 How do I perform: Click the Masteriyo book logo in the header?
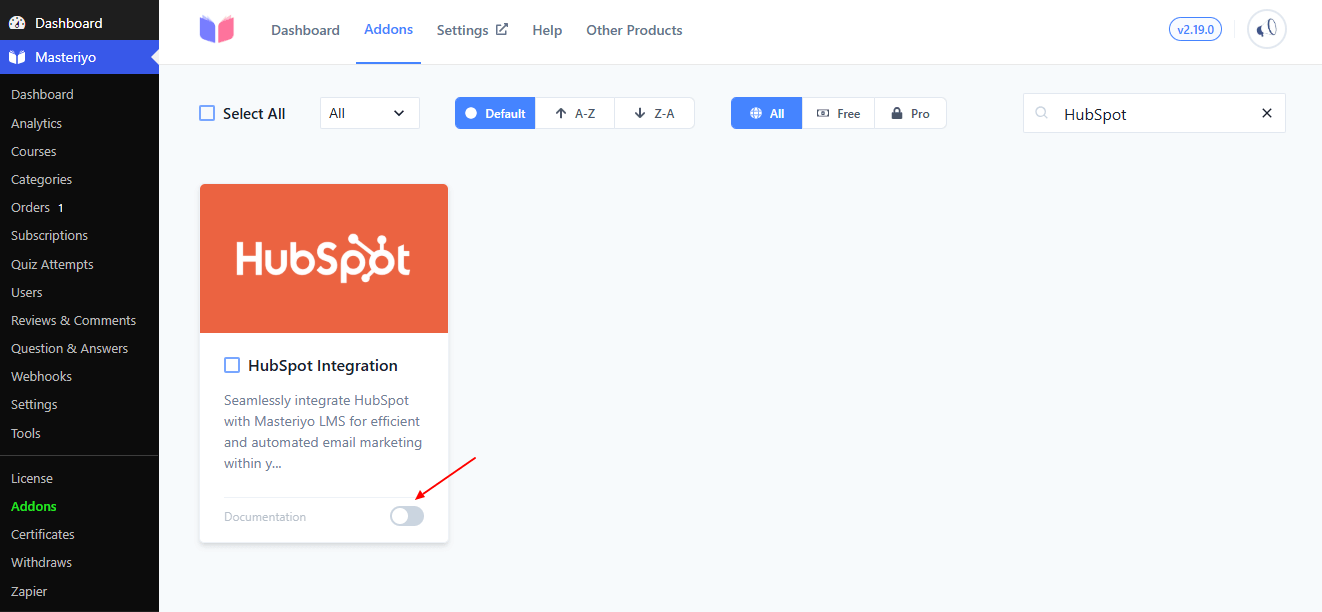216,29
